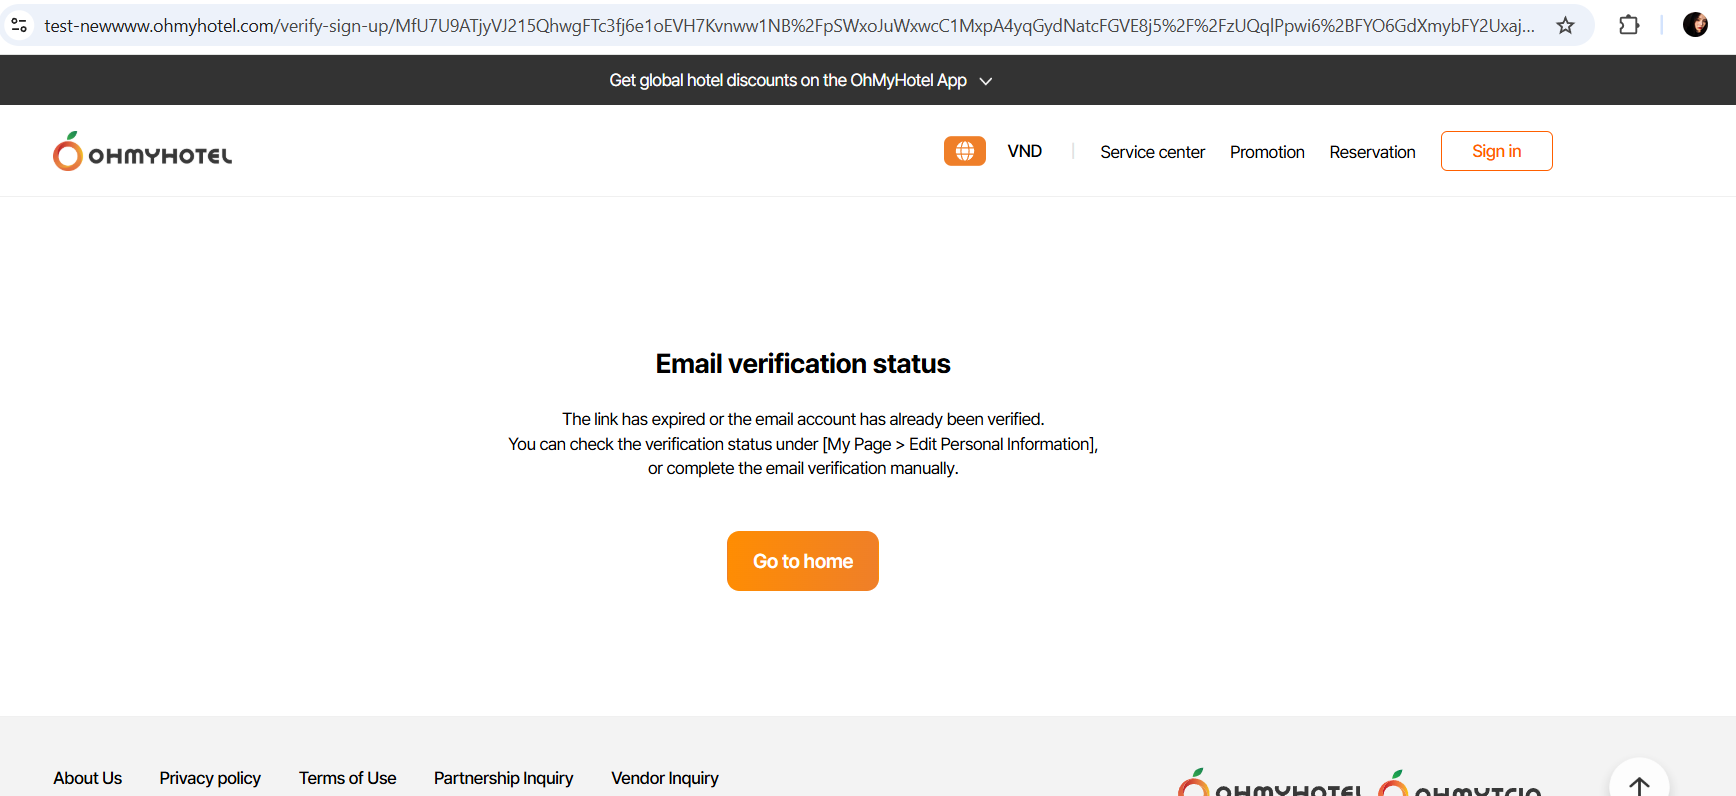This screenshot has height=796, width=1736.
Task: Open the Service center menu
Action: (x=1152, y=152)
